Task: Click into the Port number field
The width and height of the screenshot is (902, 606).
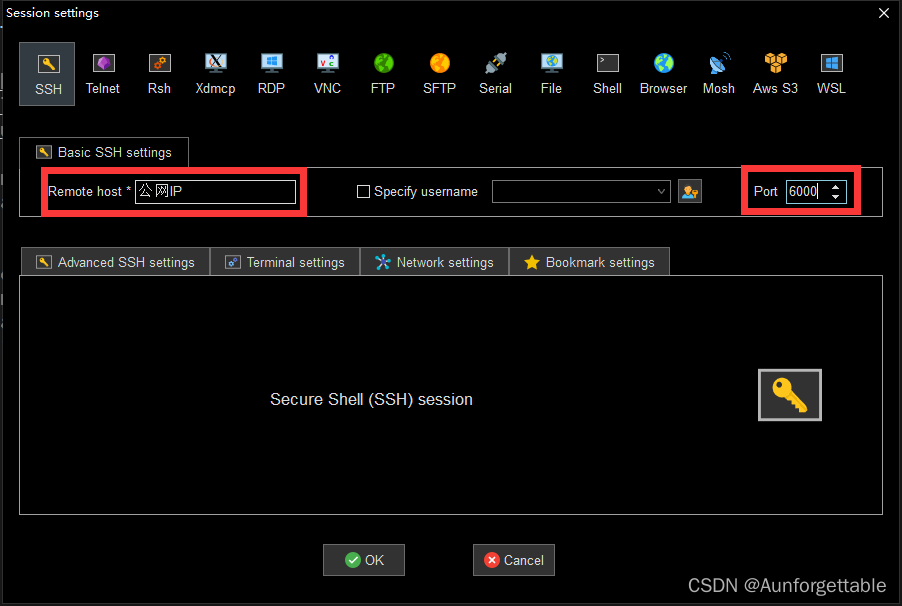Action: pyautogui.click(x=807, y=192)
